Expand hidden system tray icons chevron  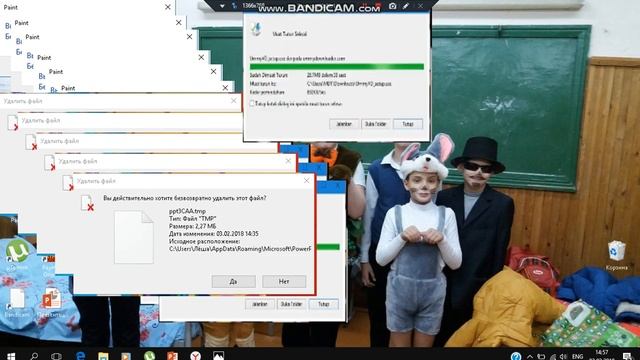(x=530, y=356)
